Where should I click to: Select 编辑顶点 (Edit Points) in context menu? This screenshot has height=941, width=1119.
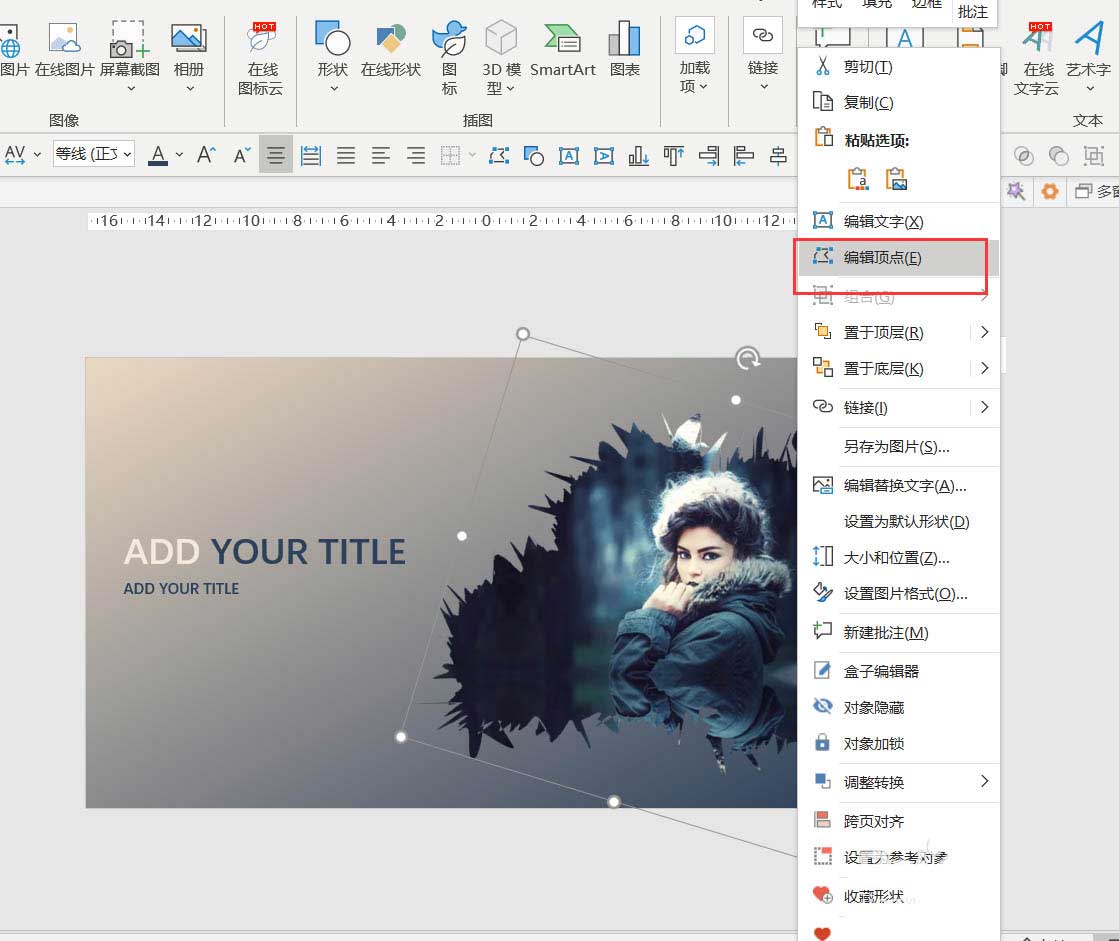click(x=882, y=257)
